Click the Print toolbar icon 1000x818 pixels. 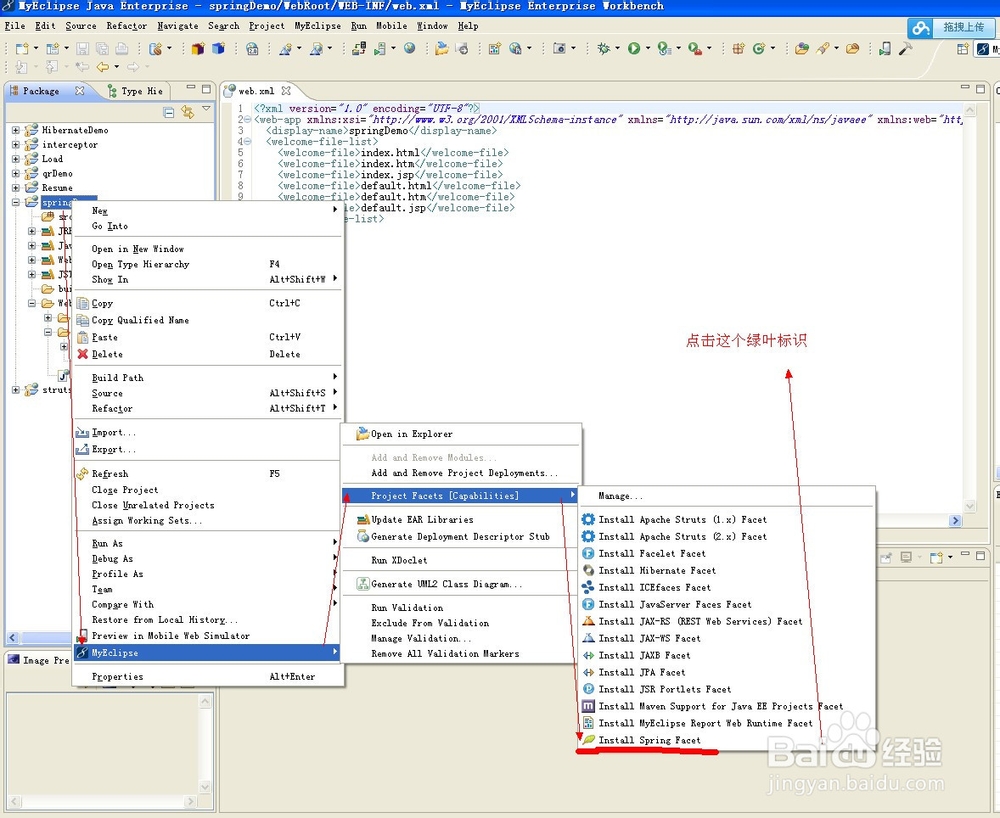click(122, 48)
